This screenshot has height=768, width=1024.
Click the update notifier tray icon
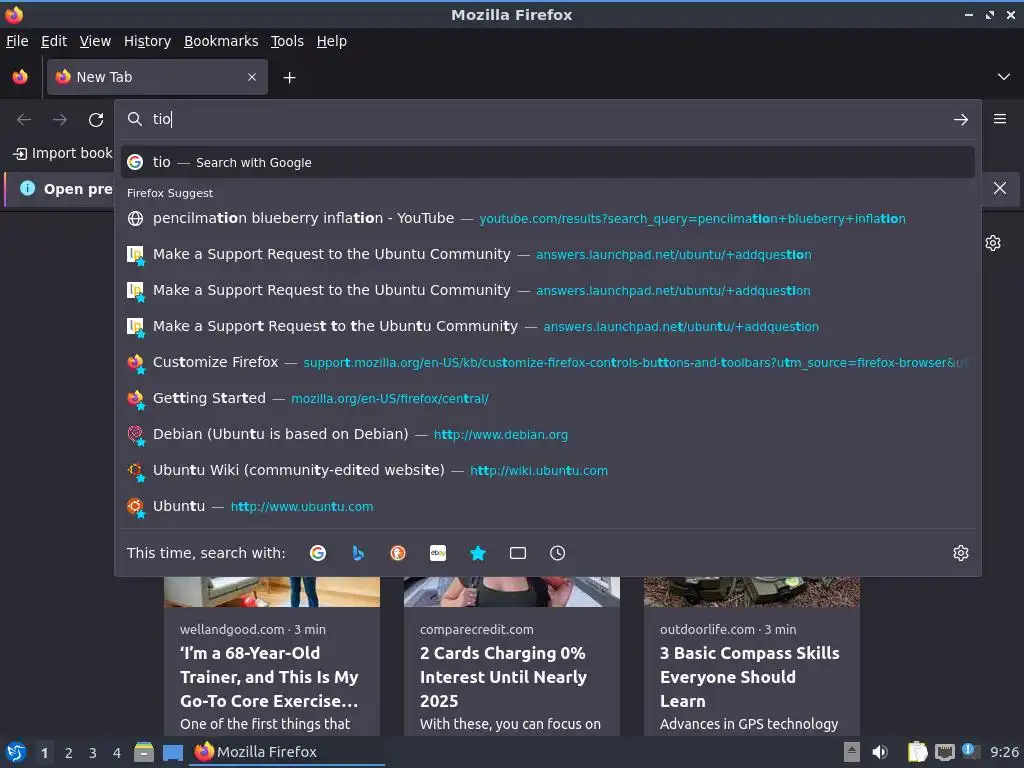[970, 751]
